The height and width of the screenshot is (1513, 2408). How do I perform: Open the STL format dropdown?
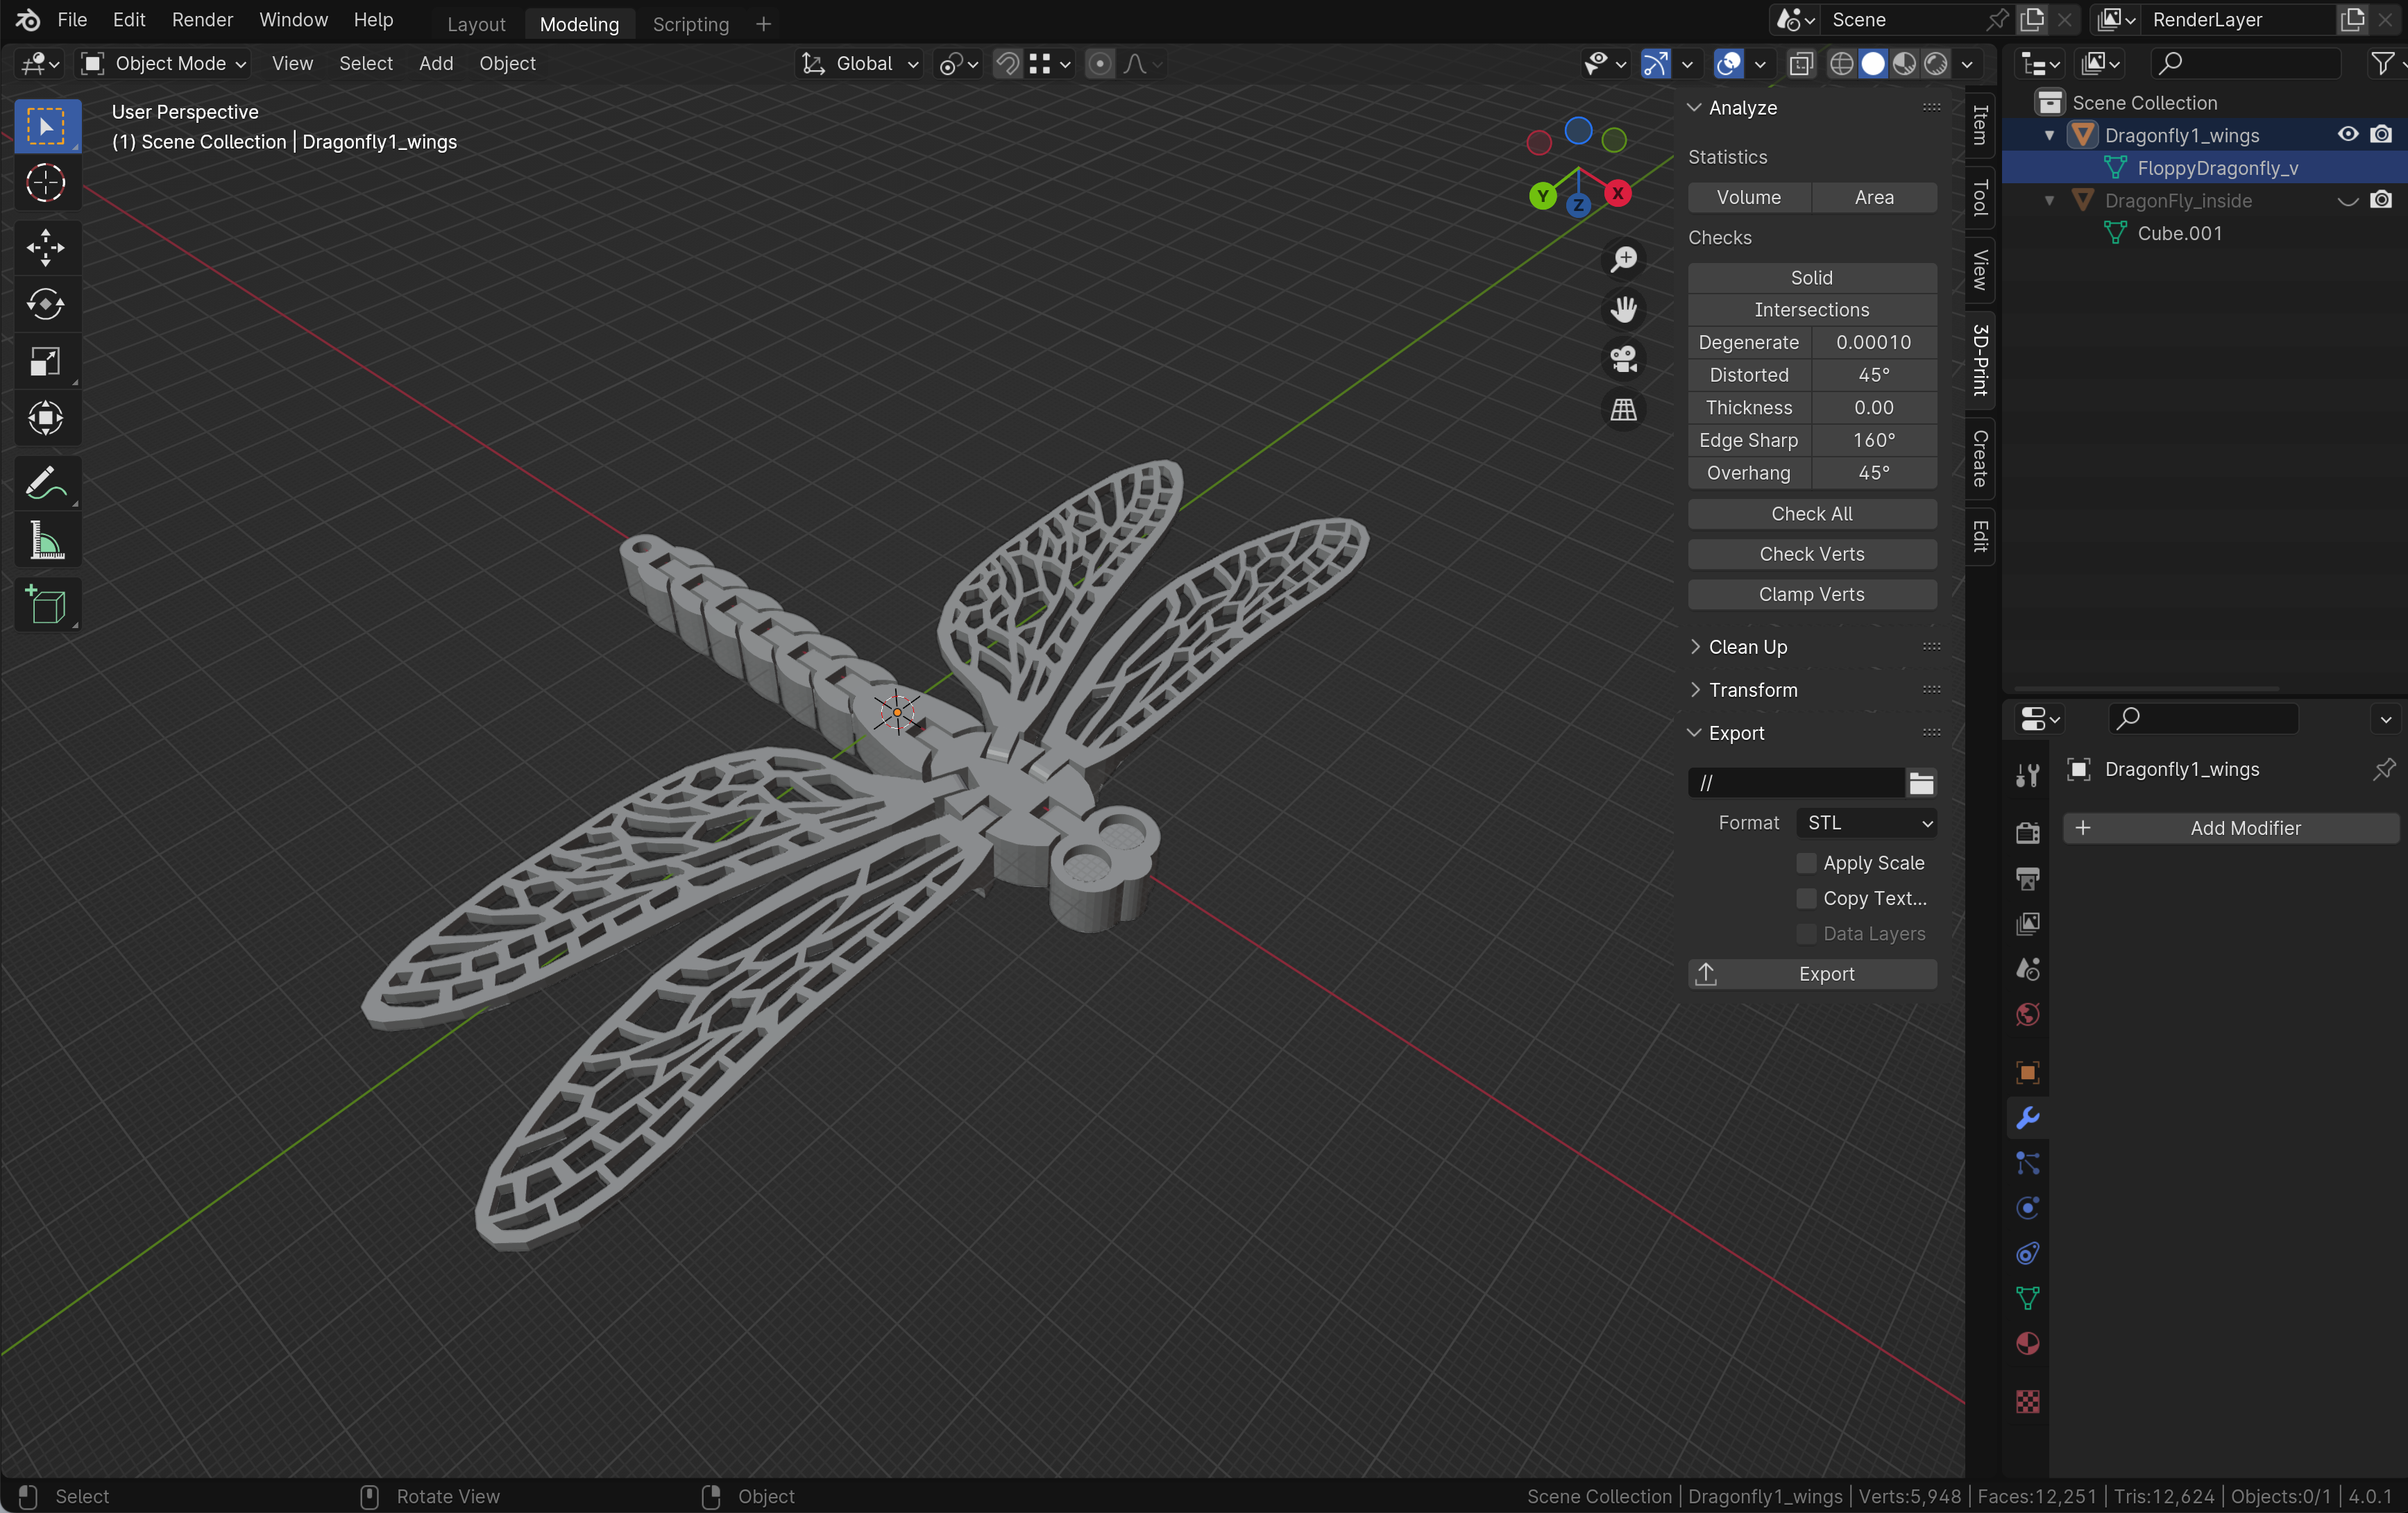click(1866, 823)
